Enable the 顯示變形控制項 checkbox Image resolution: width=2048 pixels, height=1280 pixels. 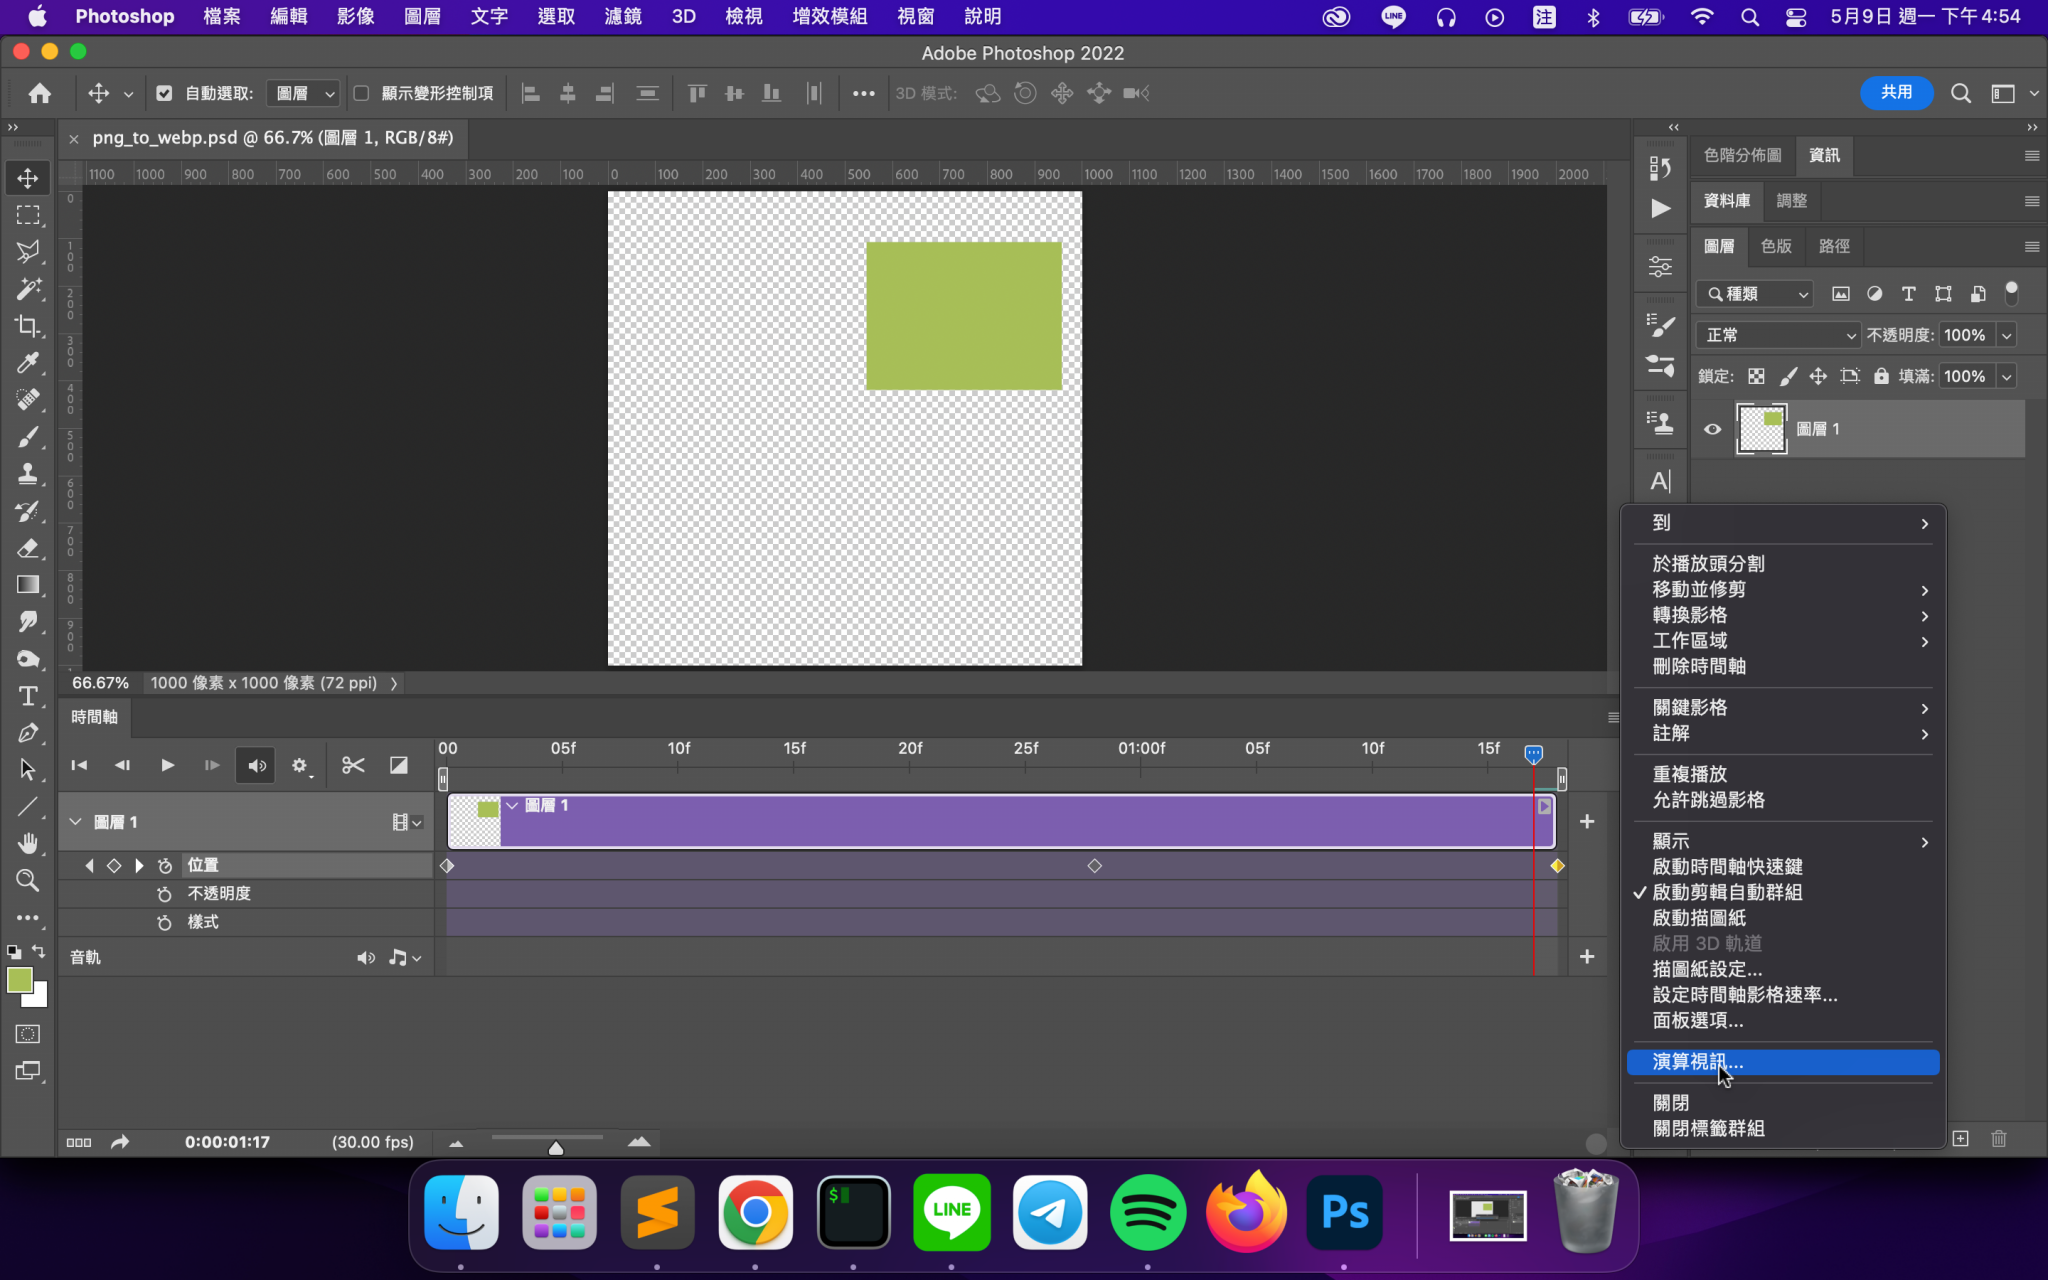362,93
